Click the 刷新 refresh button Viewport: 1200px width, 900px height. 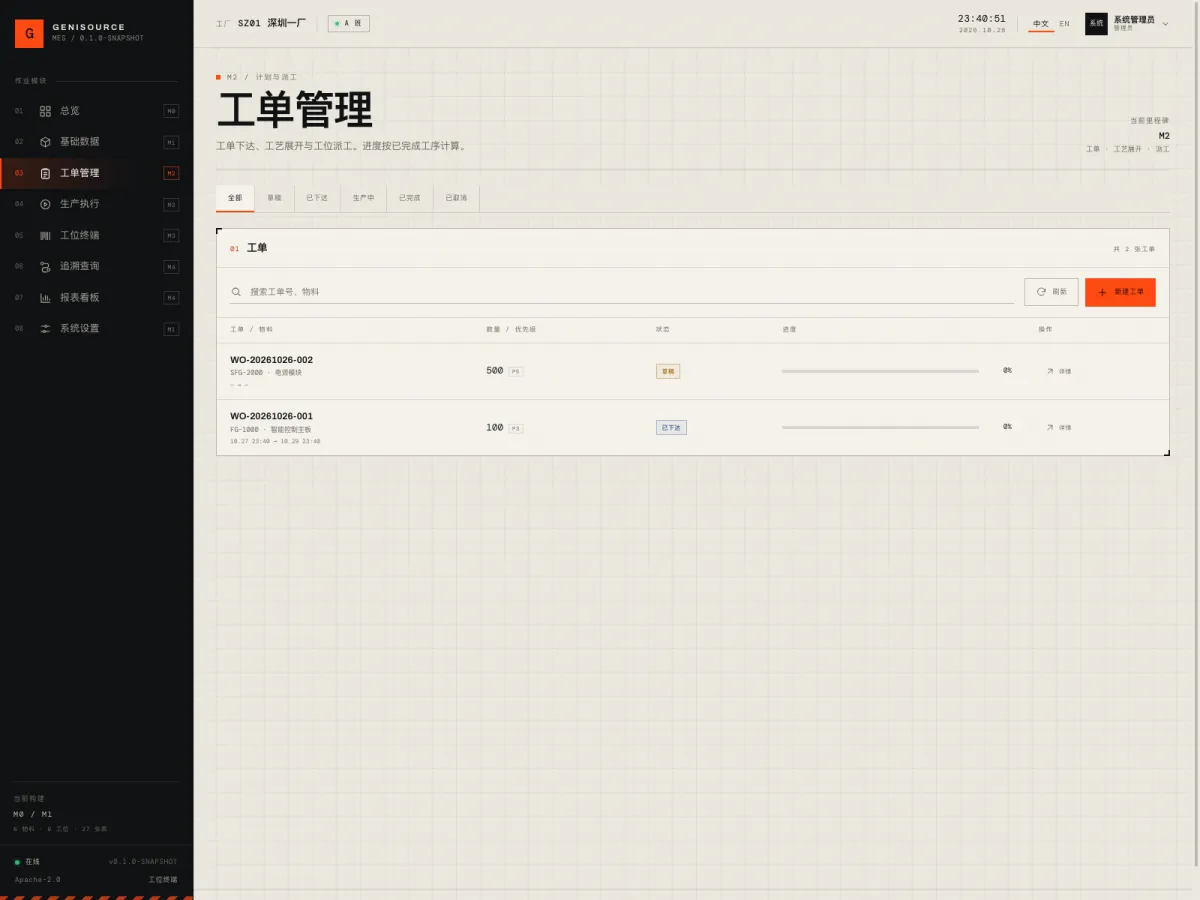tap(1051, 292)
